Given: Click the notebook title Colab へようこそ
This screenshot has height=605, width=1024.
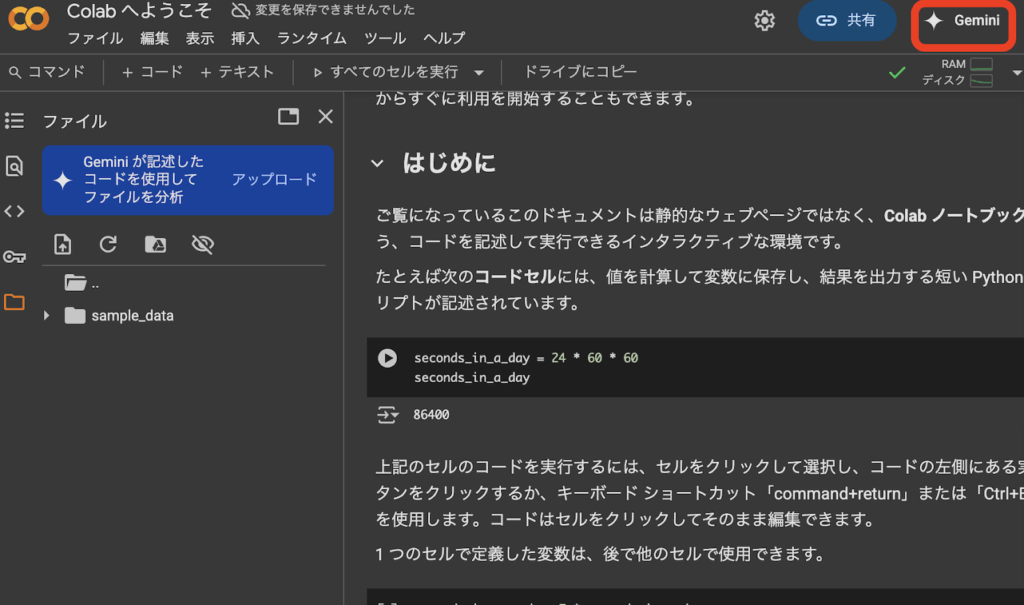Looking at the screenshot, I should click(139, 11).
